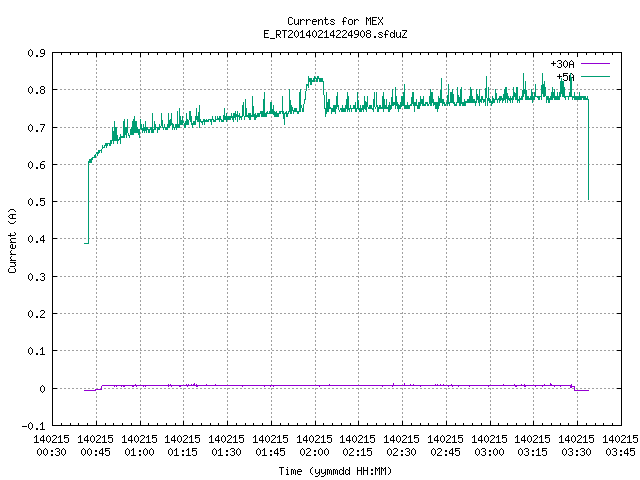This screenshot has width=640, height=480.
Task: Click y-axis tick value 0.4
Action: tap(36, 239)
